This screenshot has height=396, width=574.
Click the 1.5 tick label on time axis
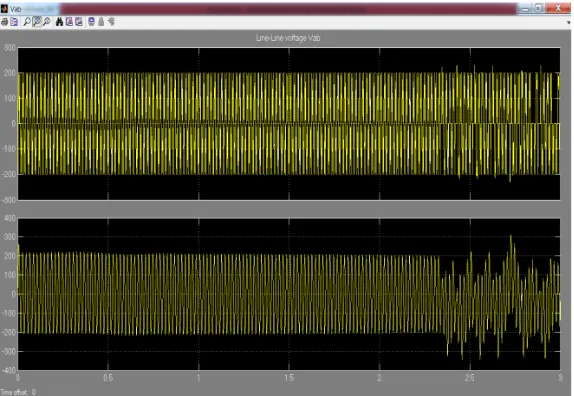(x=289, y=378)
